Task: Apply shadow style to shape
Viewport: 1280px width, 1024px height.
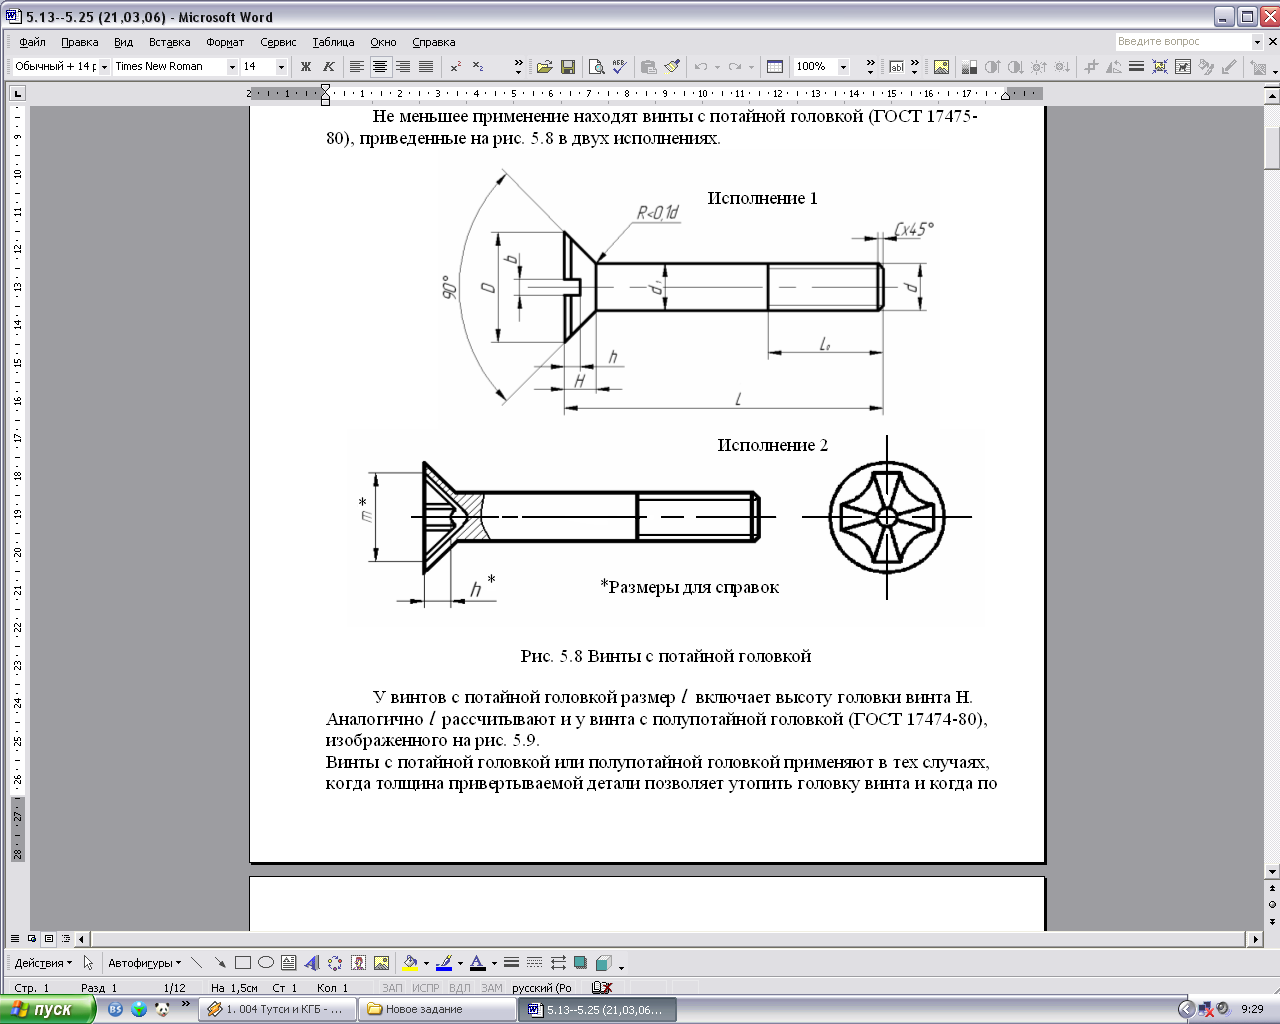Action: coord(580,963)
